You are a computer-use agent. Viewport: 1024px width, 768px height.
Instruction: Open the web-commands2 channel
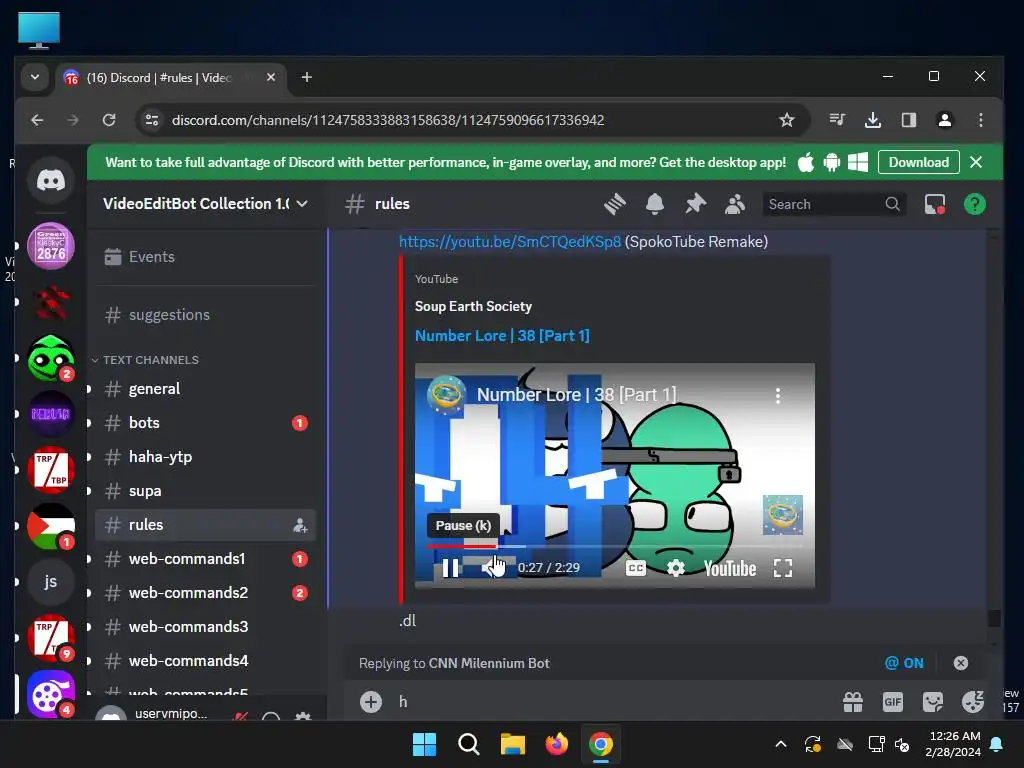click(x=205, y=592)
